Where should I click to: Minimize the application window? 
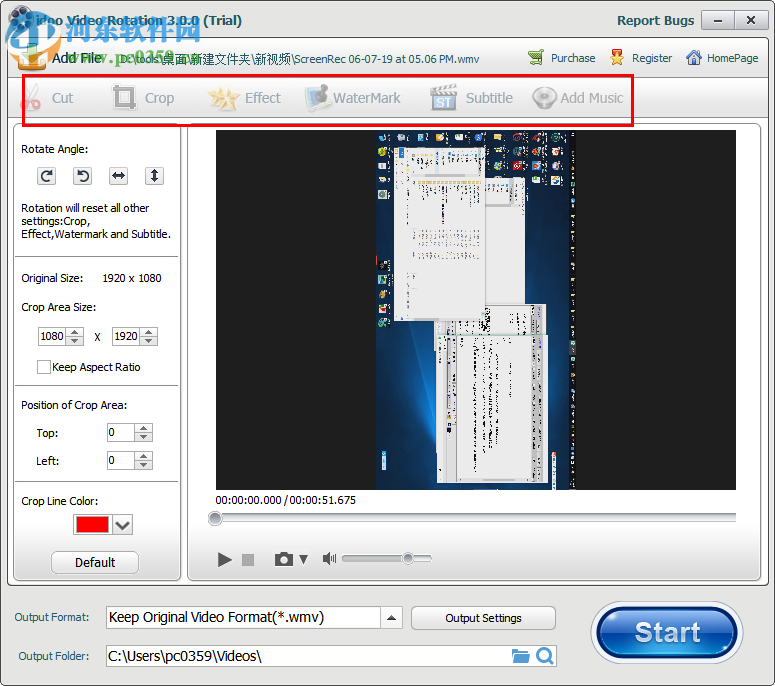(718, 21)
